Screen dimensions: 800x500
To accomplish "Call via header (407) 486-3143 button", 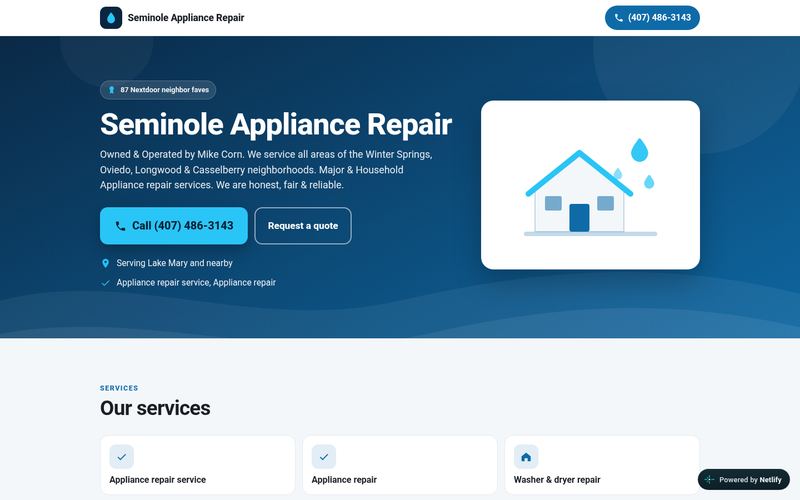I will pos(652,18).
